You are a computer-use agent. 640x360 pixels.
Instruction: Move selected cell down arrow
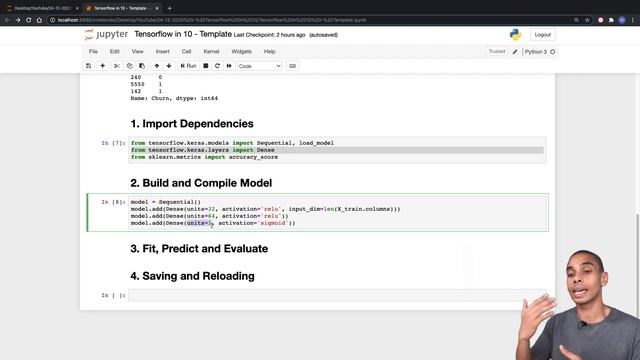click(169, 66)
